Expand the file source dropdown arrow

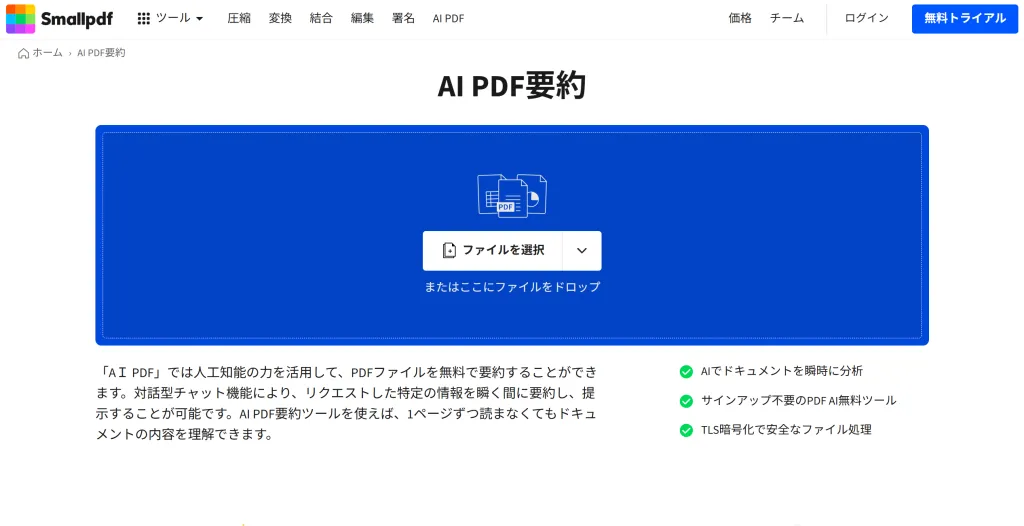click(x=582, y=250)
